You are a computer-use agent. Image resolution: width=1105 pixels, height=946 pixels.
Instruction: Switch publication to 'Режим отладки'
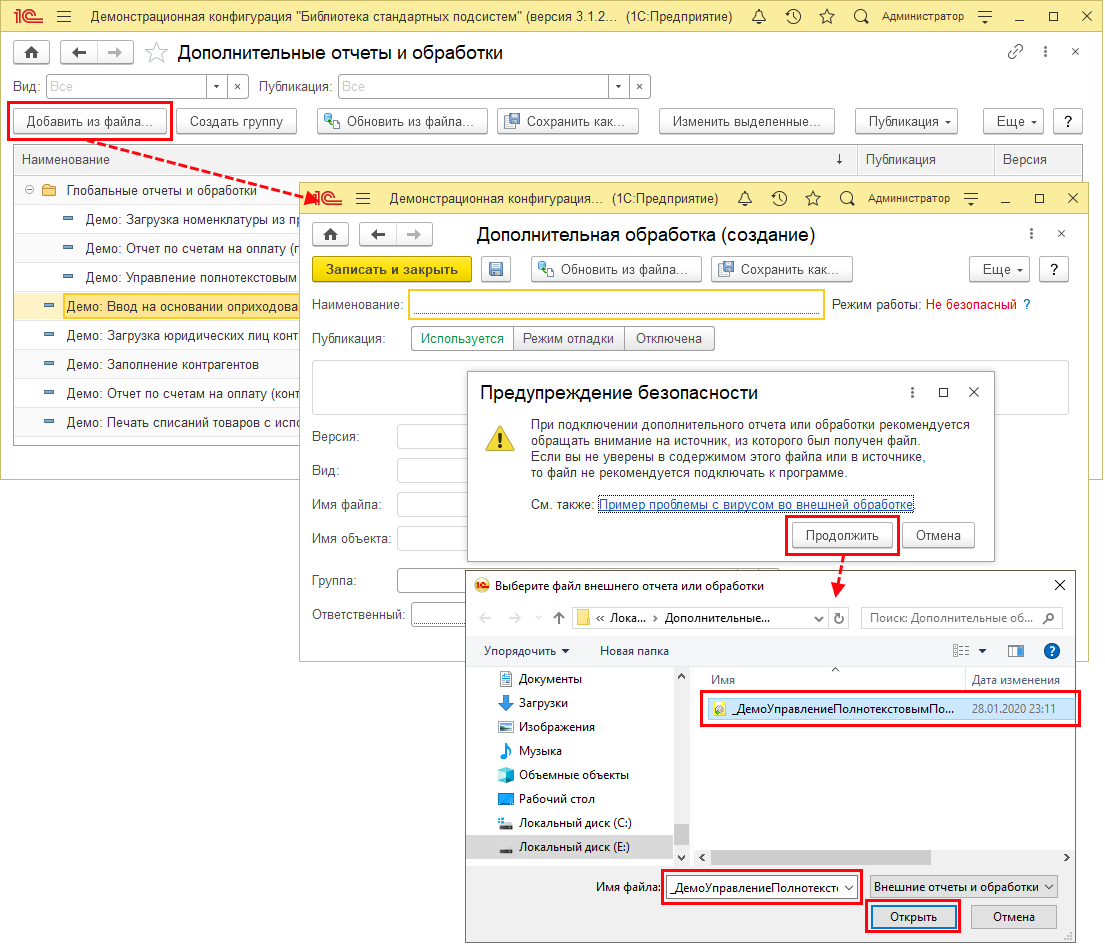click(569, 339)
